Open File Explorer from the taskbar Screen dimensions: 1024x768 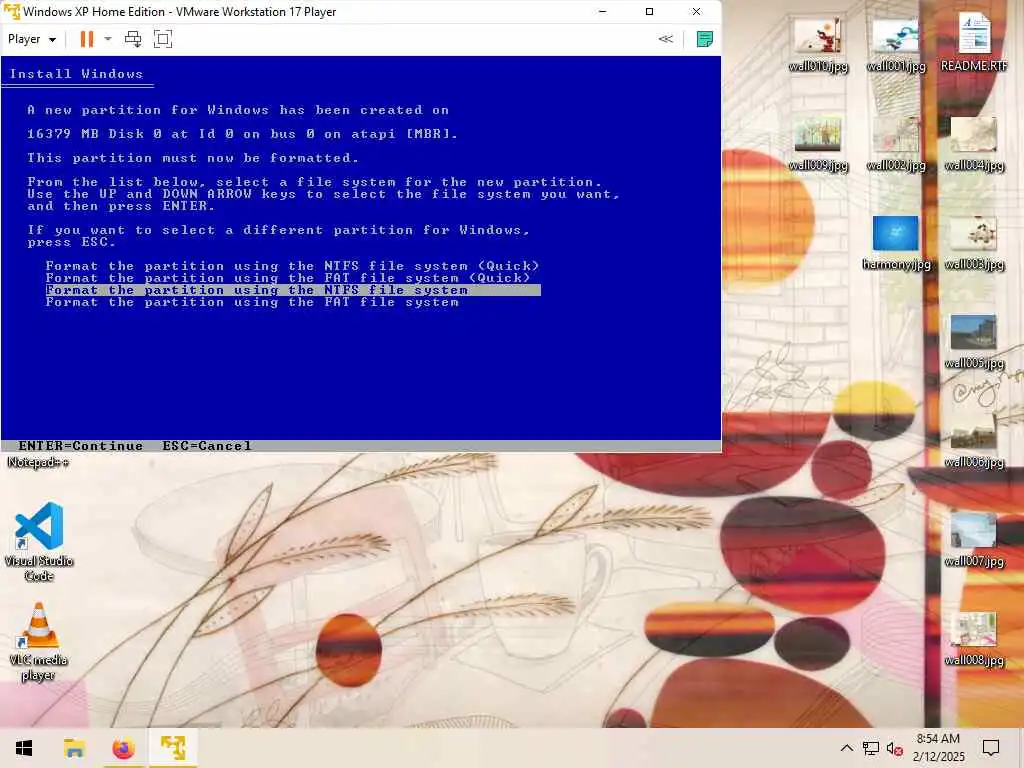[74, 748]
